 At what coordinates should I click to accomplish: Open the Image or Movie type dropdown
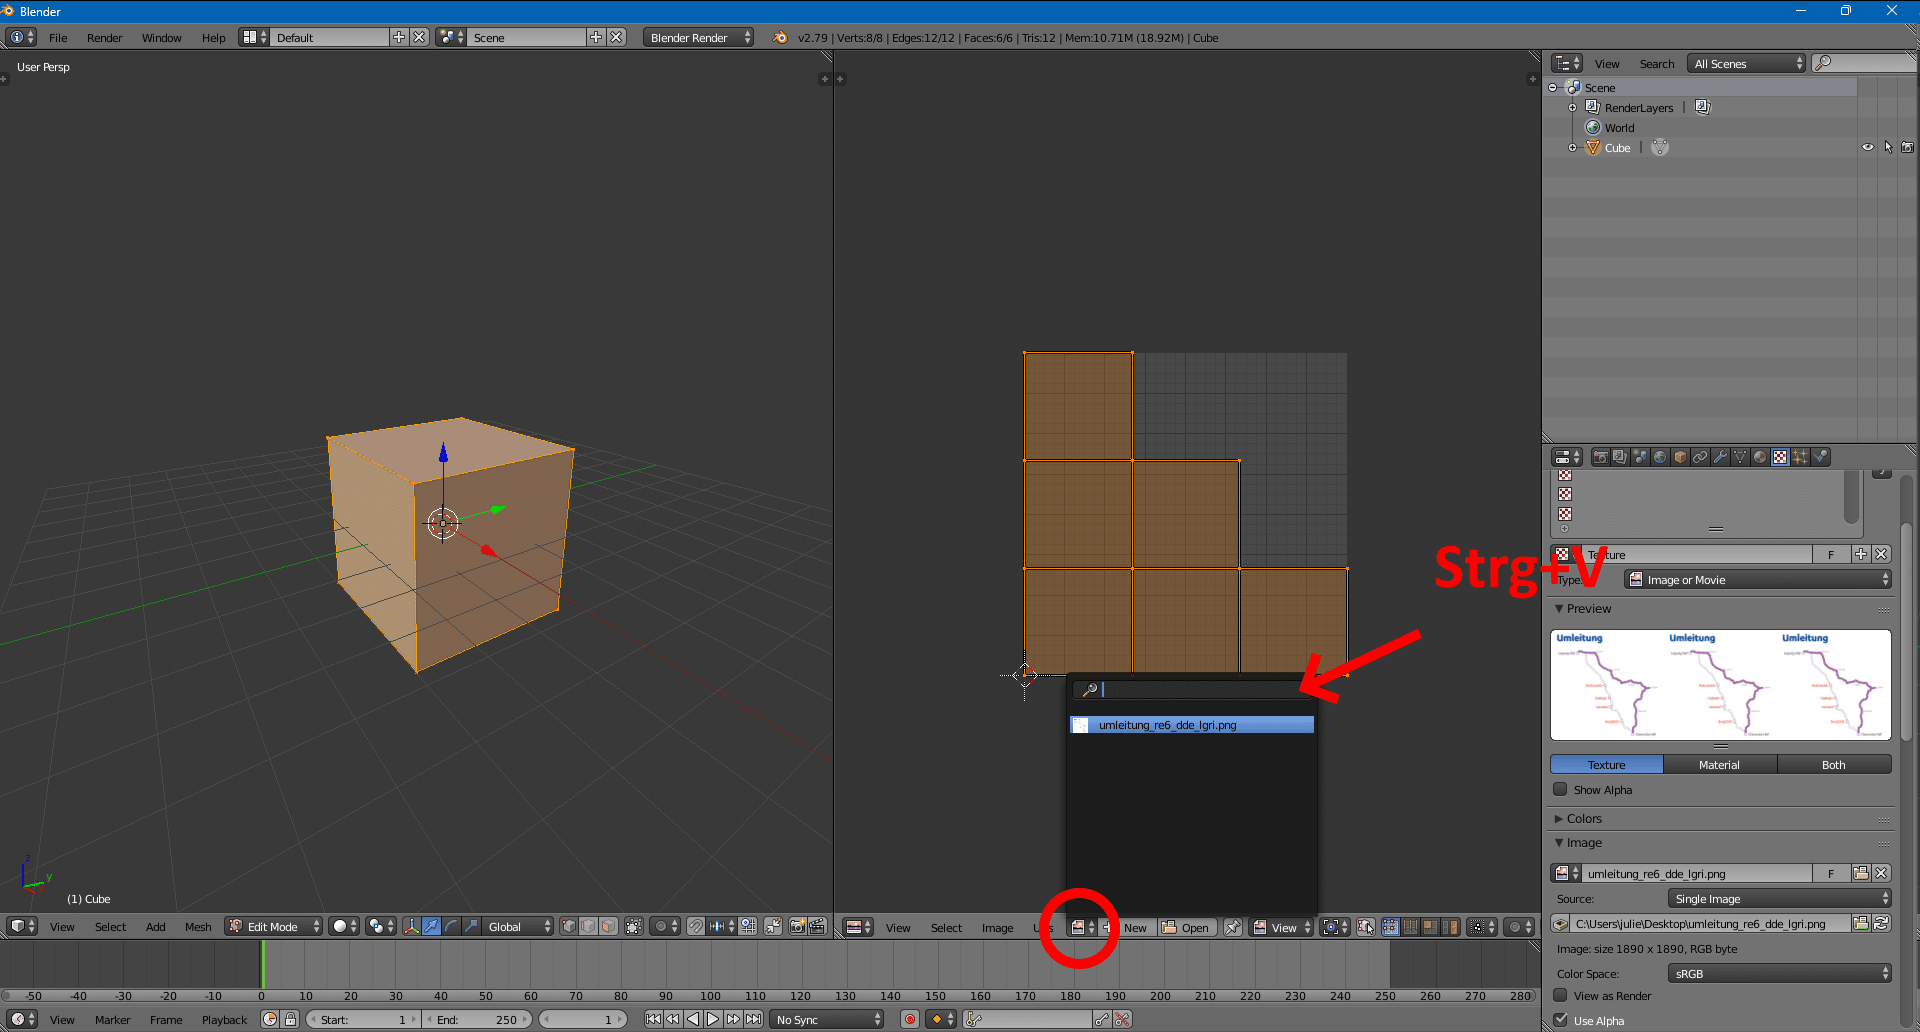tap(1758, 580)
